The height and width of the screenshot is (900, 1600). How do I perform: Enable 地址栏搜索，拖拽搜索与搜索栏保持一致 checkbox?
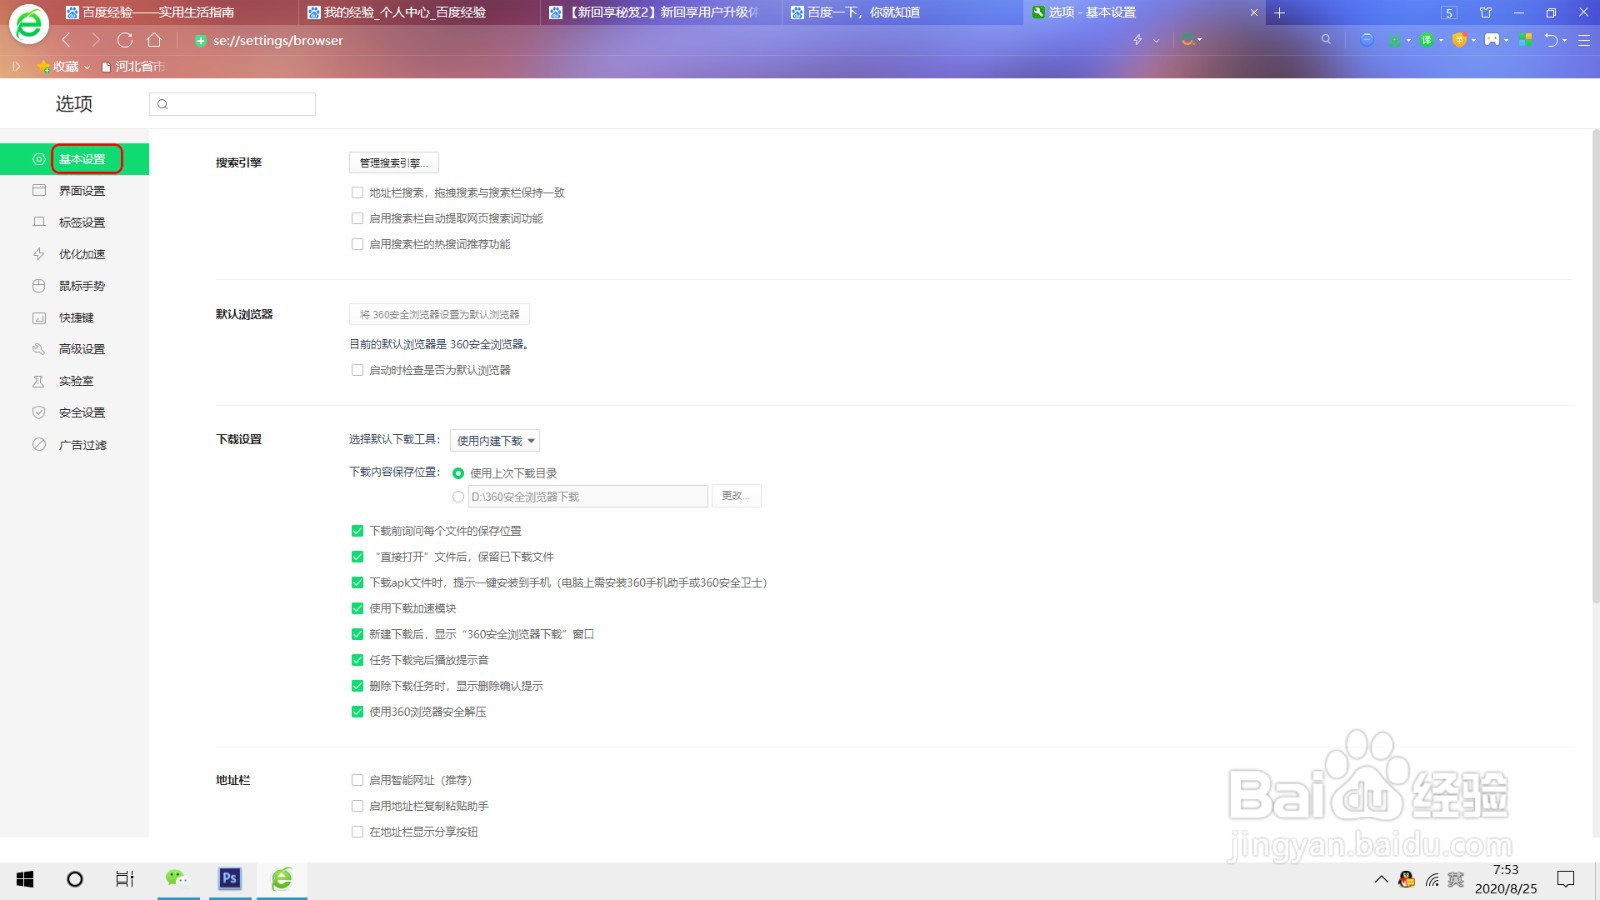[x=357, y=193]
